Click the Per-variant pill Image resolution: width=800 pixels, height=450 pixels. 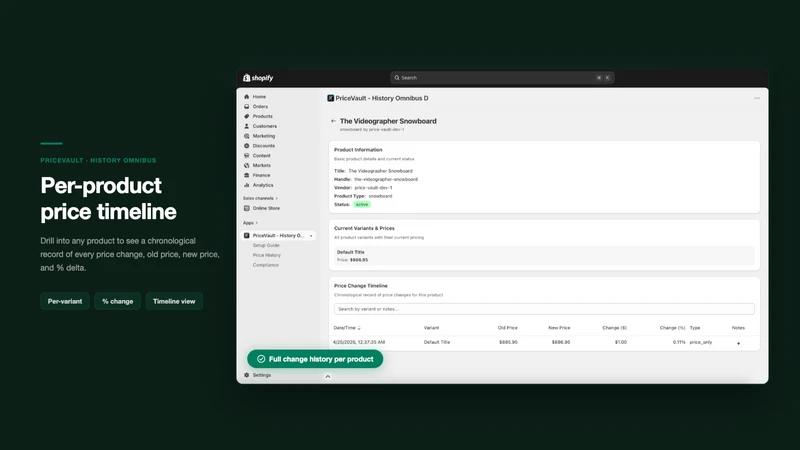pyautogui.click(x=65, y=302)
